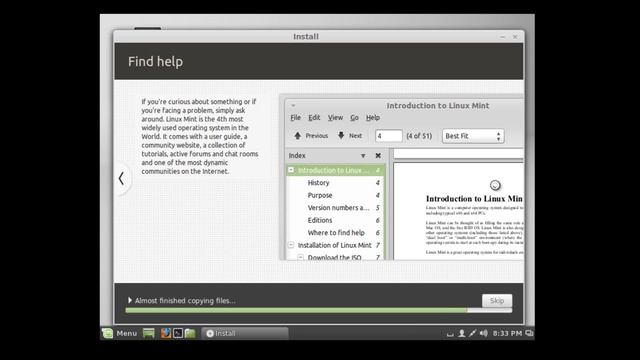Open the Index sidebar dropdown arrow
Viewport: 640px width, 360px height.
pos(363,156)
